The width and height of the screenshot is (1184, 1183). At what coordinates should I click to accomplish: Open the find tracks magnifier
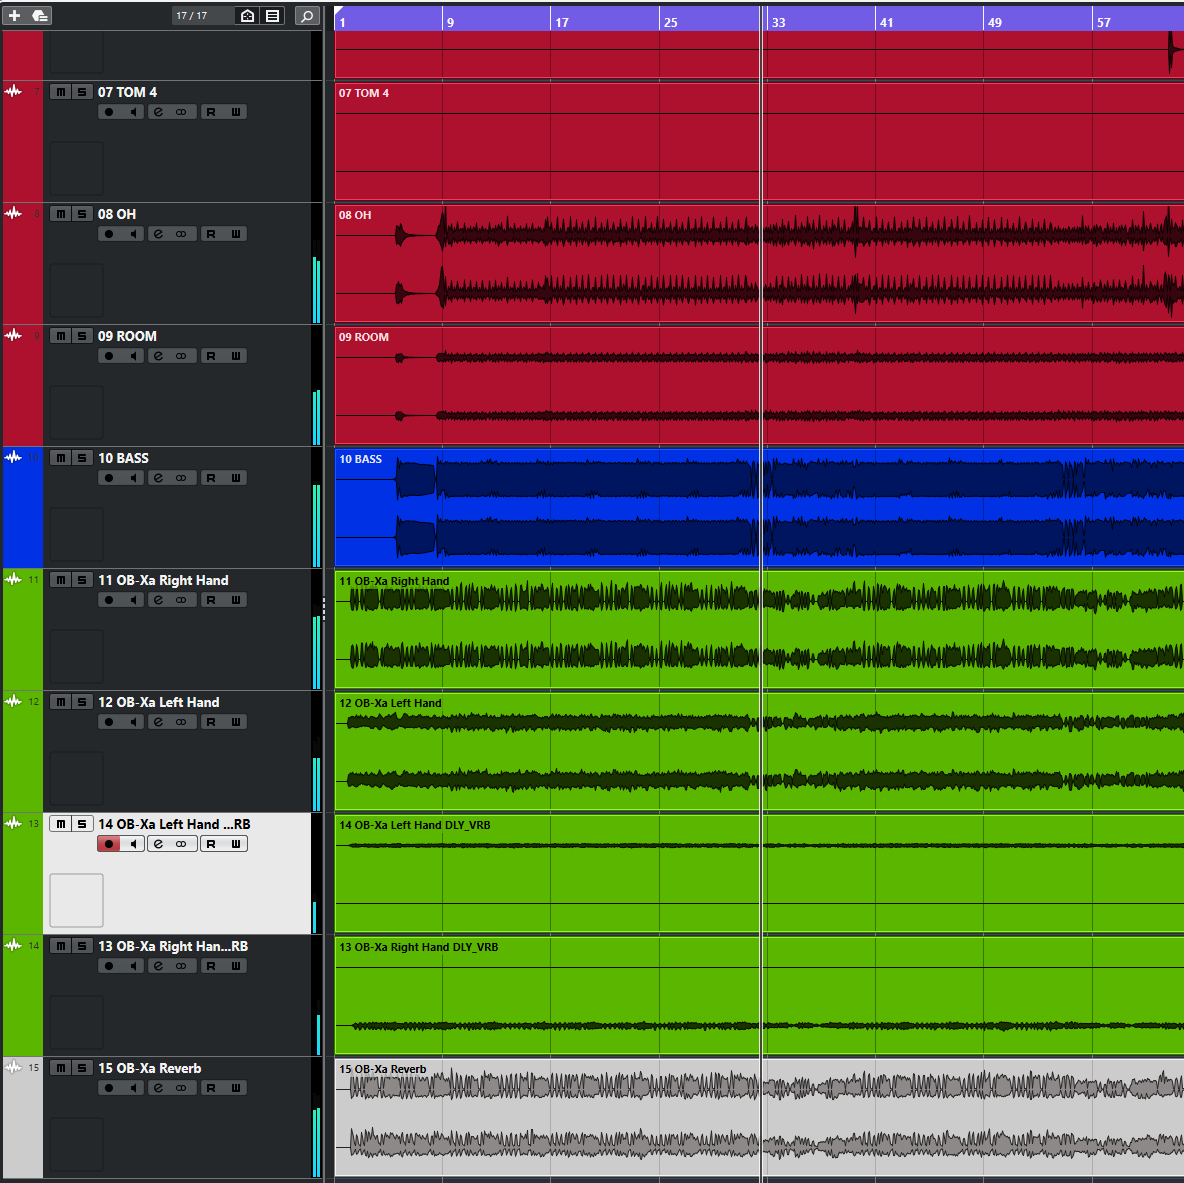coord(307,16)
